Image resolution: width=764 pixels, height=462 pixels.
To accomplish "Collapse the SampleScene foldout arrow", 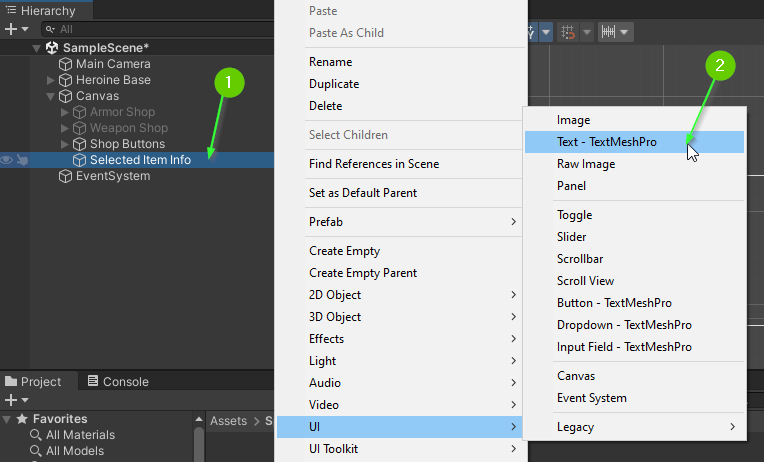I will [37, 48].
